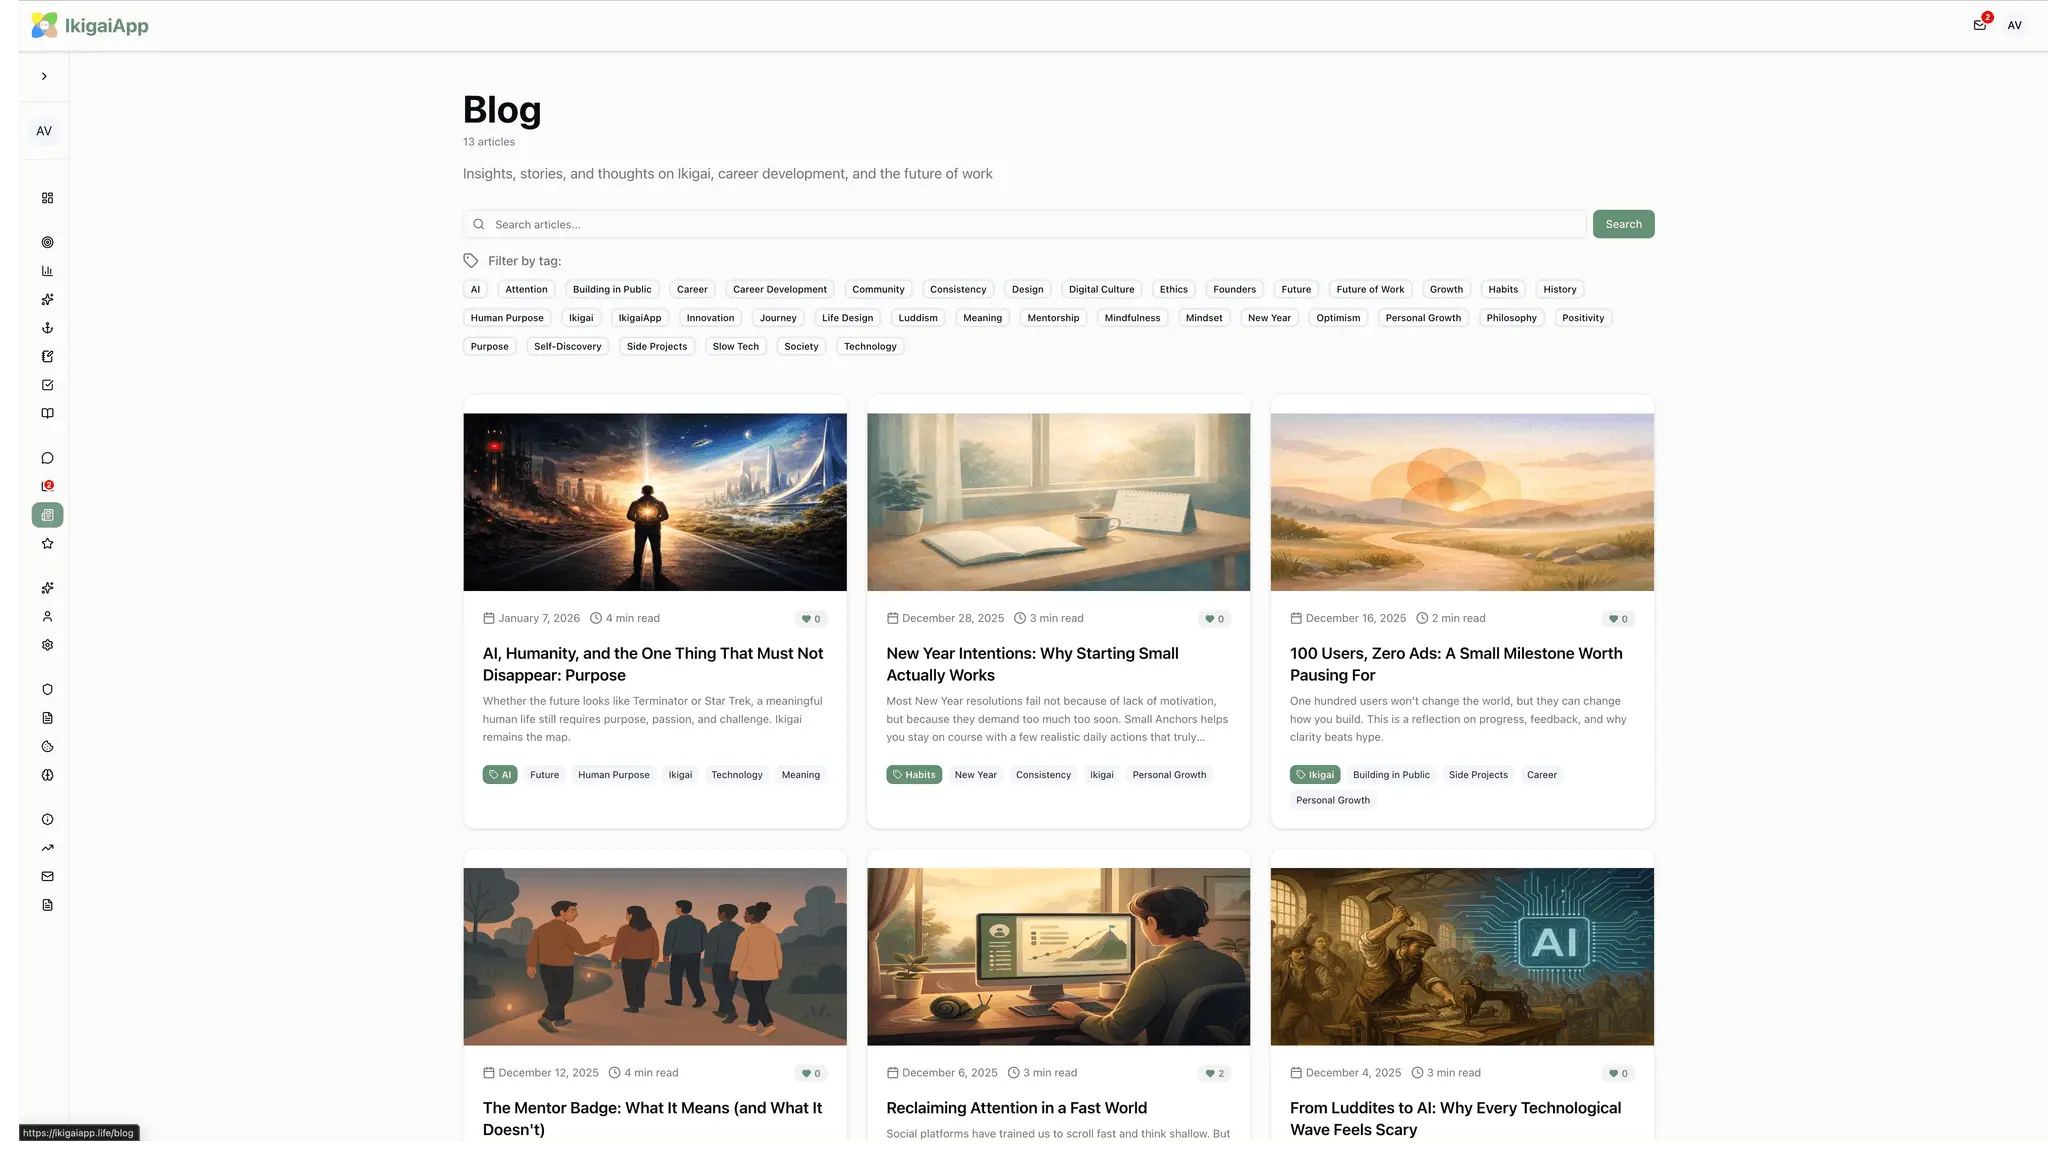The width and height of the screenshot is (2048, 1163).
Task: Like the 'AI, Humanity' article via heart counter
Action: pyautogui.click(x=811, y=619)
